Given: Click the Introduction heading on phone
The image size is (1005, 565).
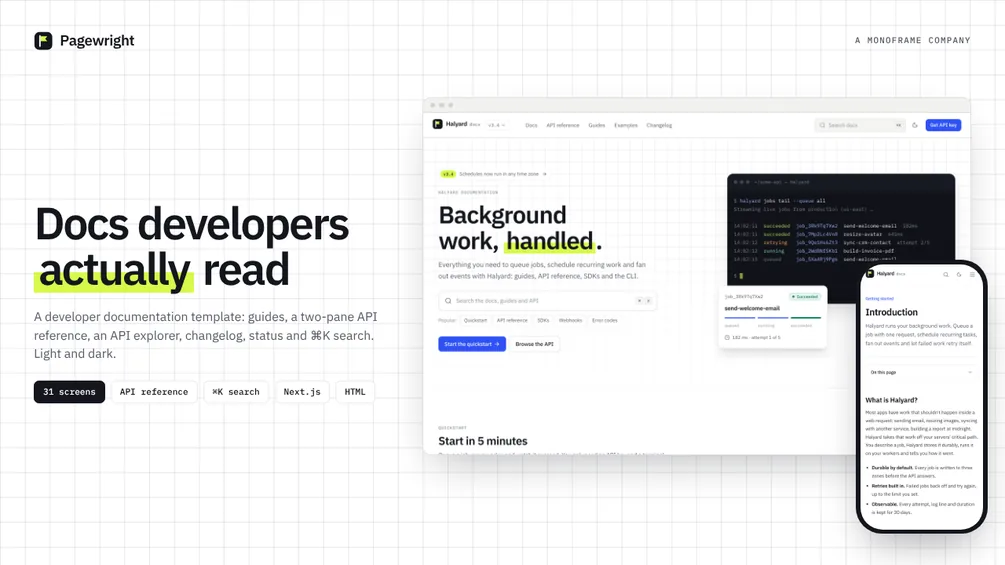Looking at the screenshot, I should pyautogui.click(x=892, y=312).
